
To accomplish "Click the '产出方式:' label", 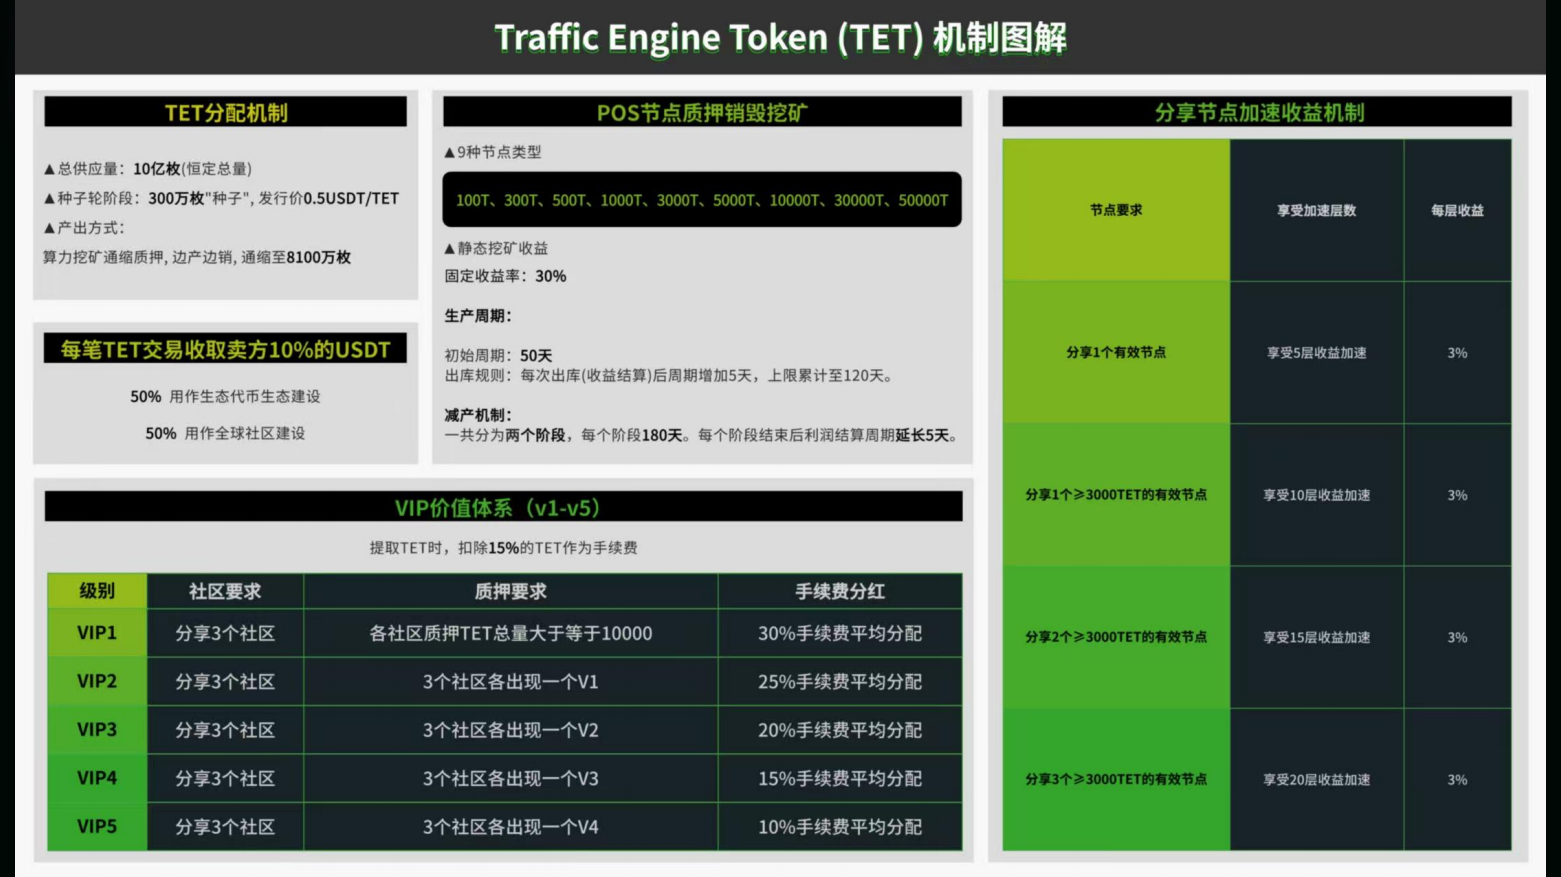I will 84,227.
